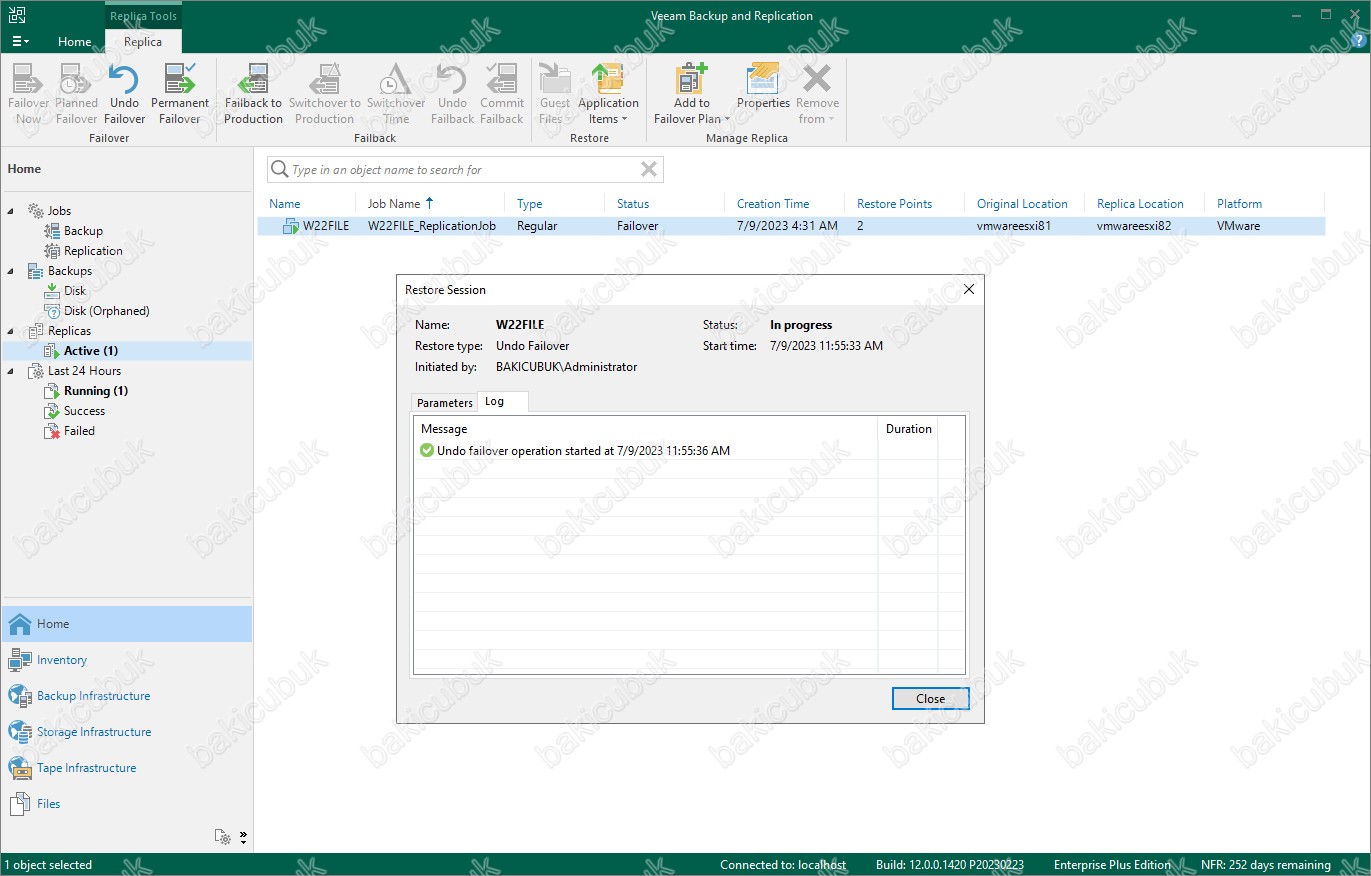Click the replica Properties icon
Viewport: 1371px width, 876px height.
coord(763,87)
